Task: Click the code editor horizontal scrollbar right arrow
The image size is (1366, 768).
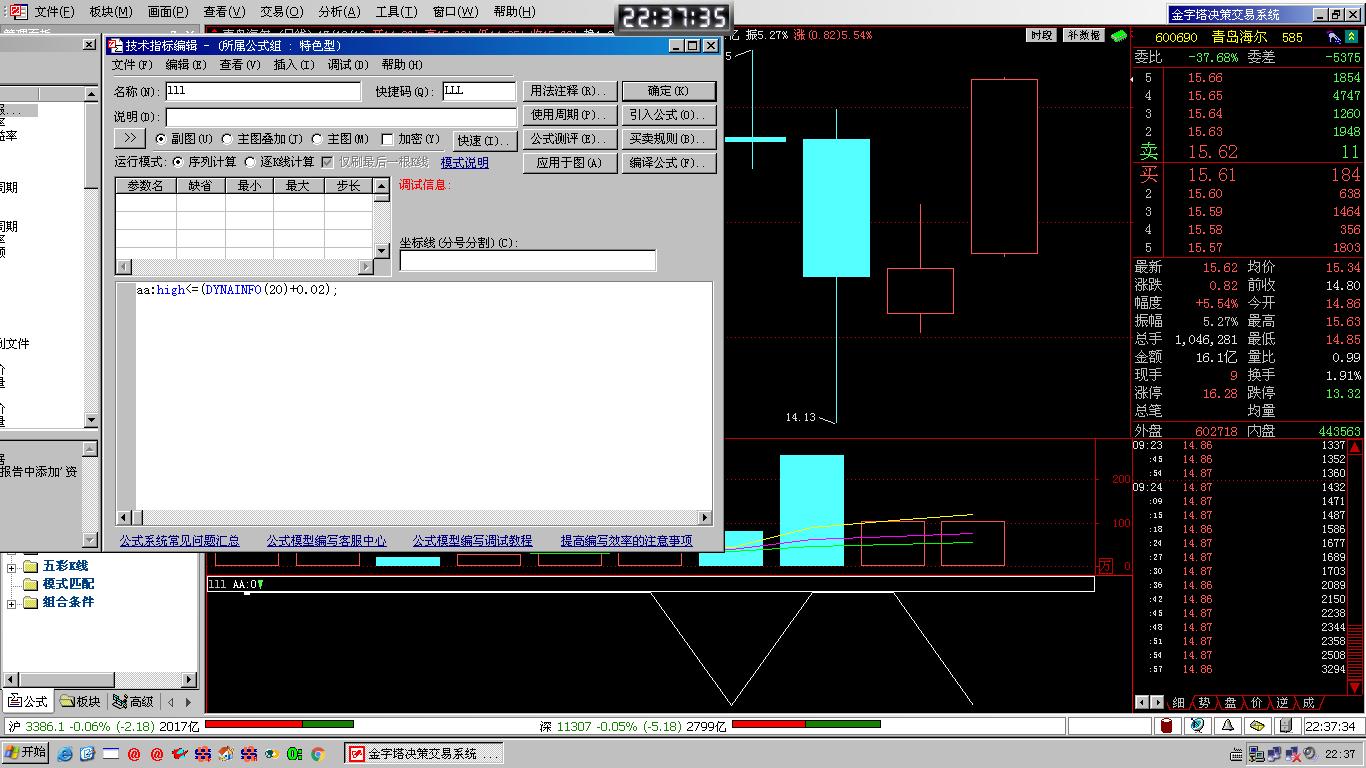Action: (x=705, y=517)
